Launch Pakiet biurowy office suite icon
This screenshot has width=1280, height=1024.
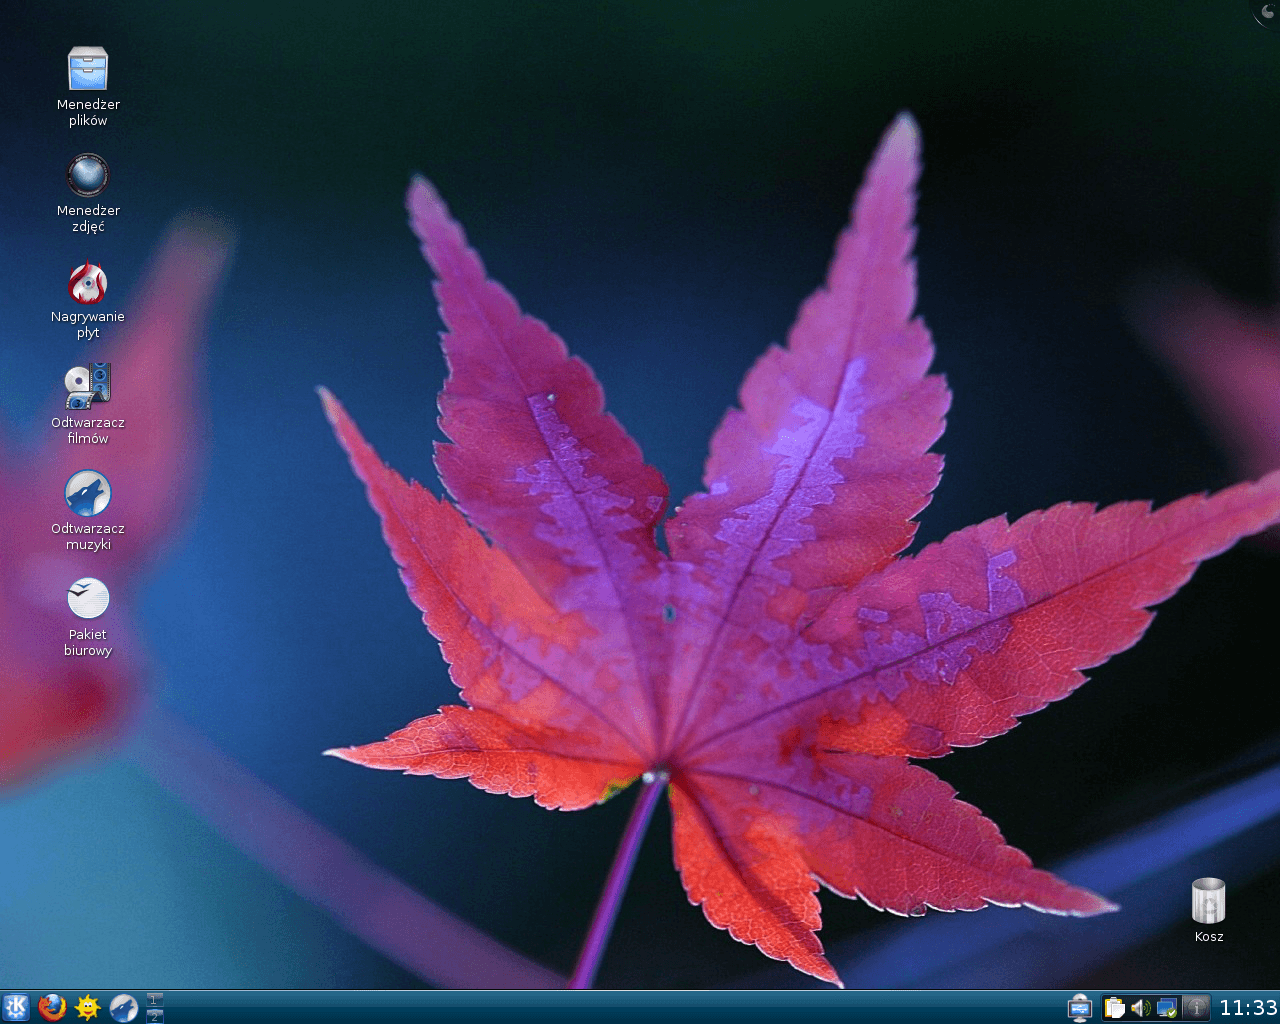(88, 599)
